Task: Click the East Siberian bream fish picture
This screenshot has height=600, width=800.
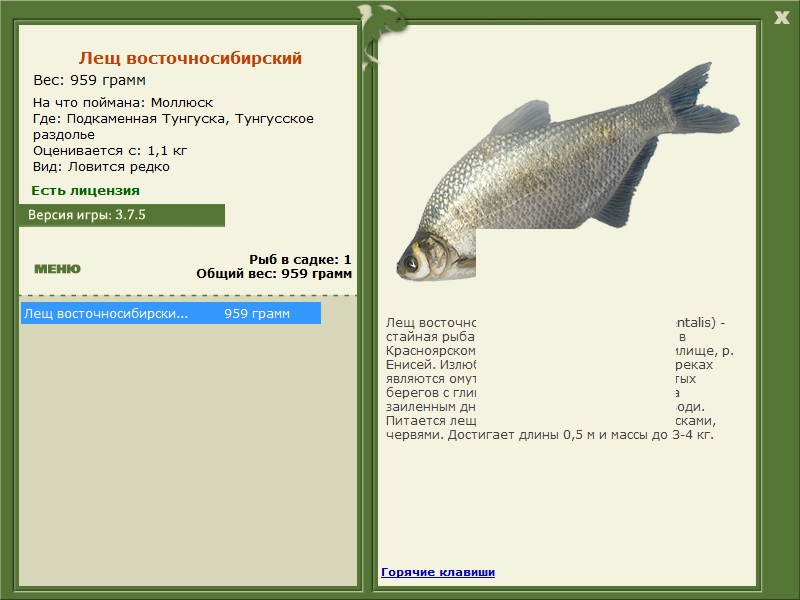Action: point(568,171)
